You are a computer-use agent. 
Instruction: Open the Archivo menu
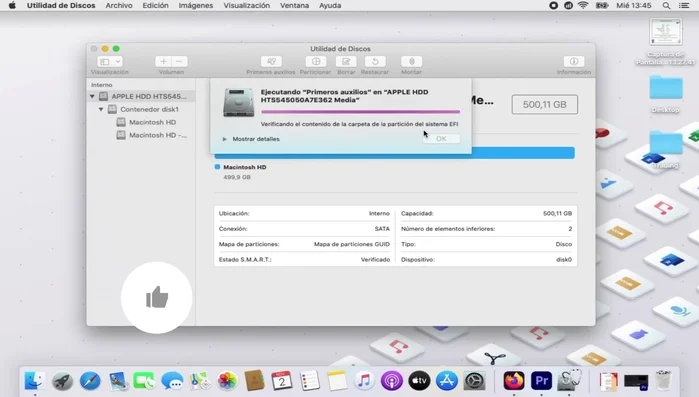119,5
